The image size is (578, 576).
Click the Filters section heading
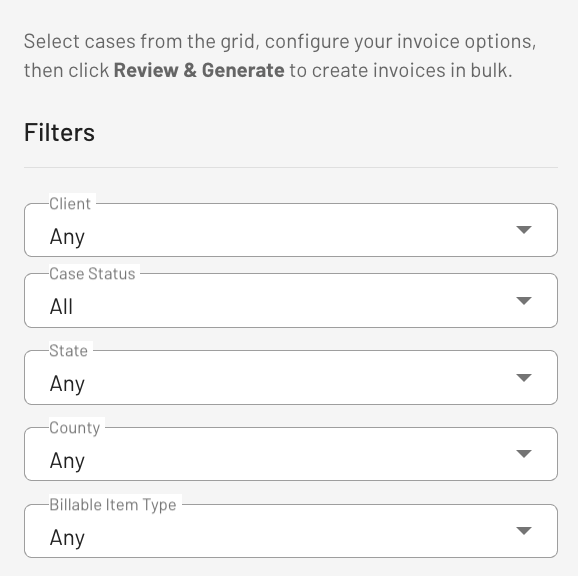pyautogui.click(x=59, y=132)
